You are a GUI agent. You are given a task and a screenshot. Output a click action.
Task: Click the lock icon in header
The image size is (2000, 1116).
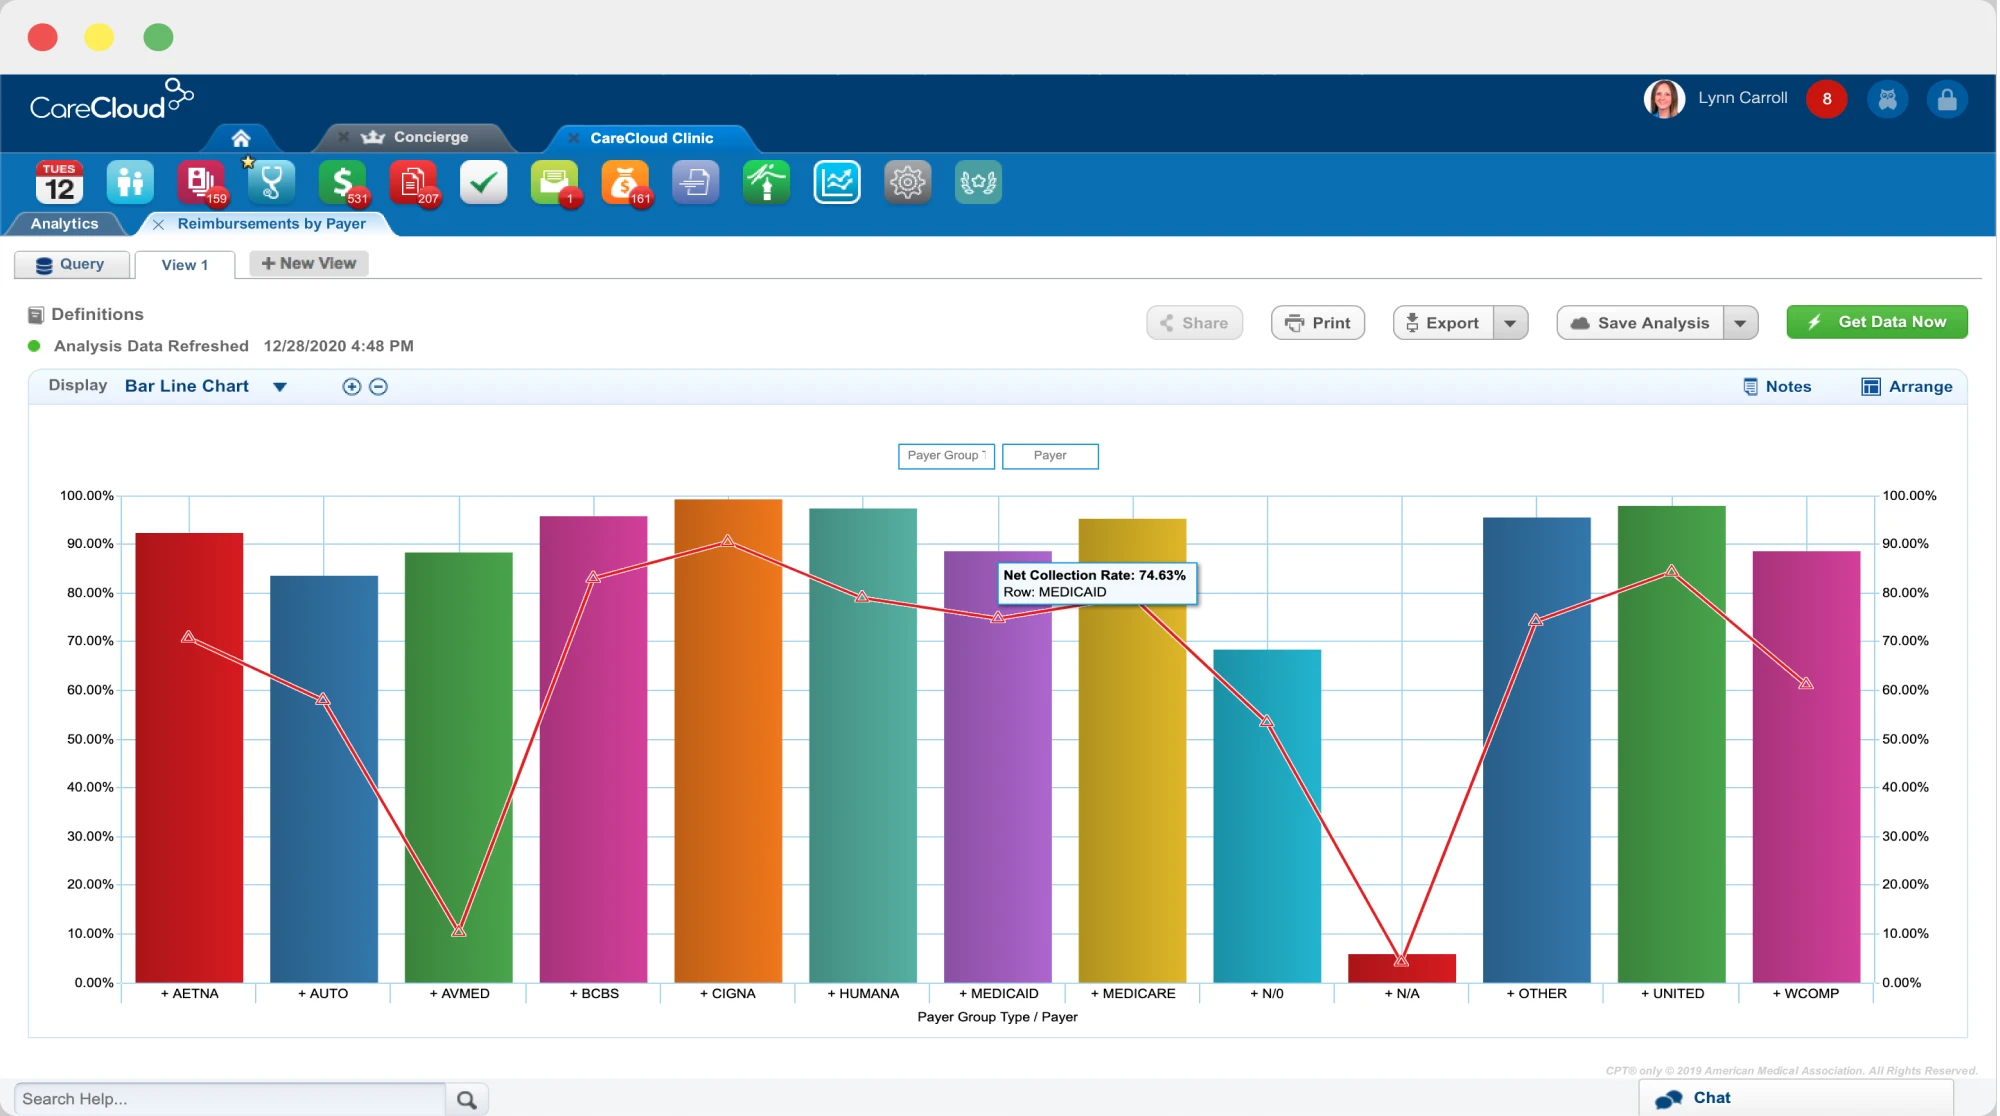coord(1946,99)
